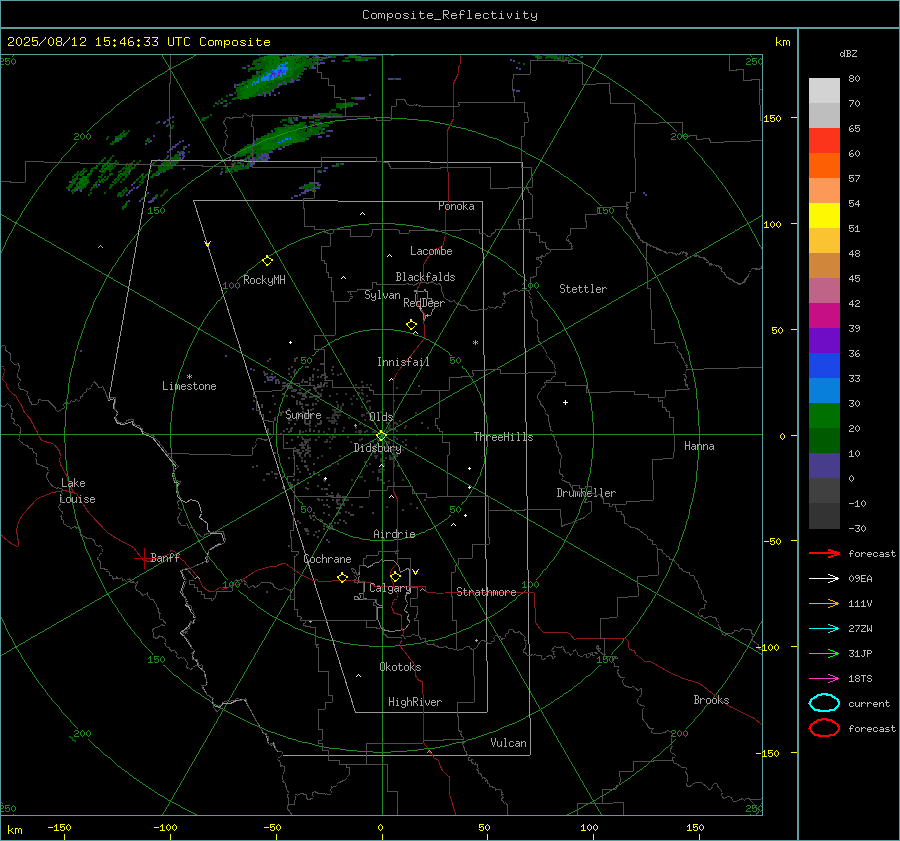The image size is (900, 841).
Task: Click the yellow diamond marker below RedDeer
Action: point(411,325)
